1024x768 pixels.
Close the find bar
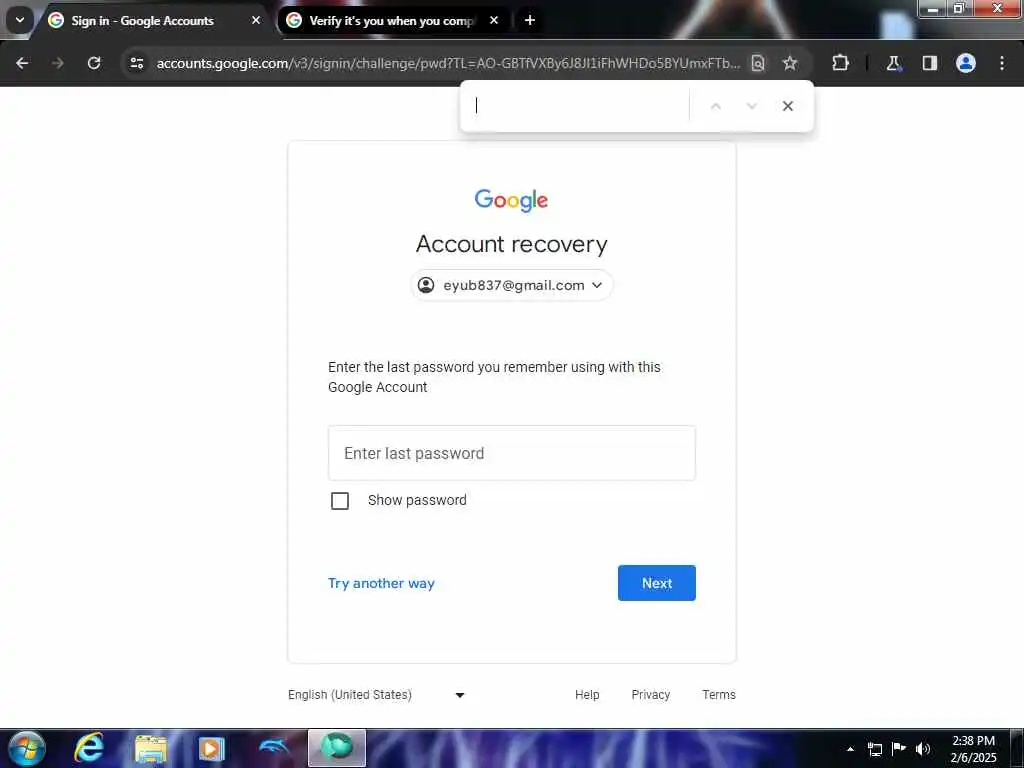pos(788,106)
